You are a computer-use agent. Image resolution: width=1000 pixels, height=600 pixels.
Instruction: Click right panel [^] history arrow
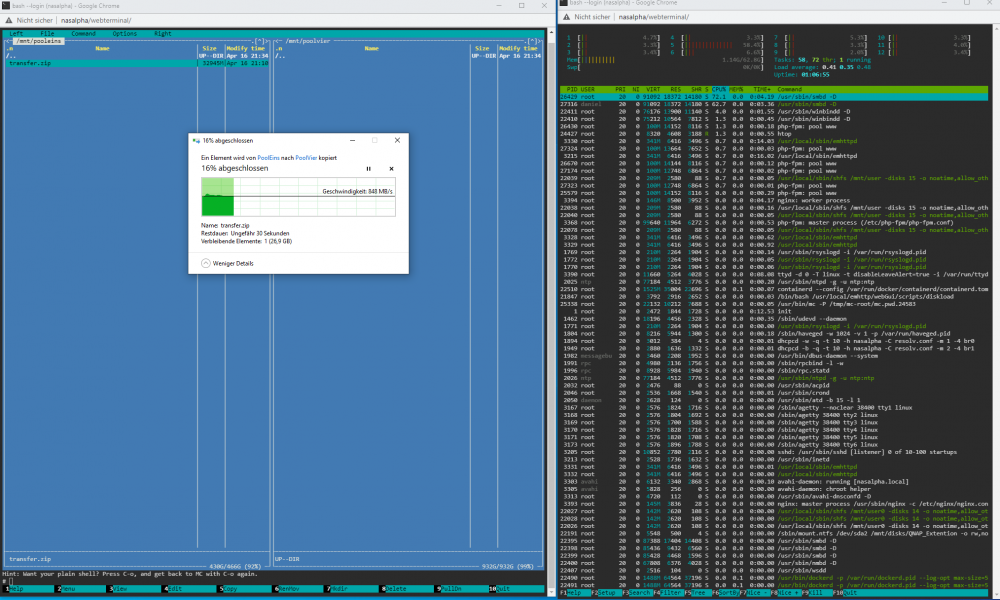tap(533, 41)
